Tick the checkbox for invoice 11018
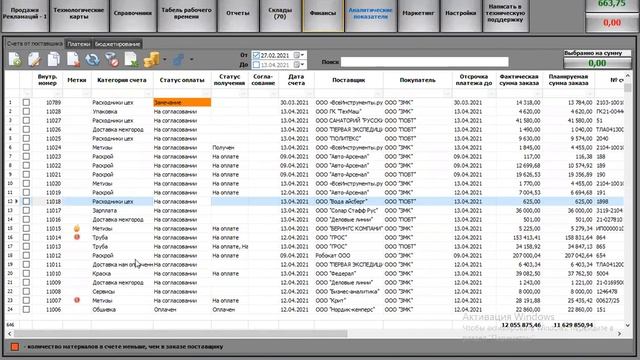Screen dimensions: 640x360 pos(26,201)
